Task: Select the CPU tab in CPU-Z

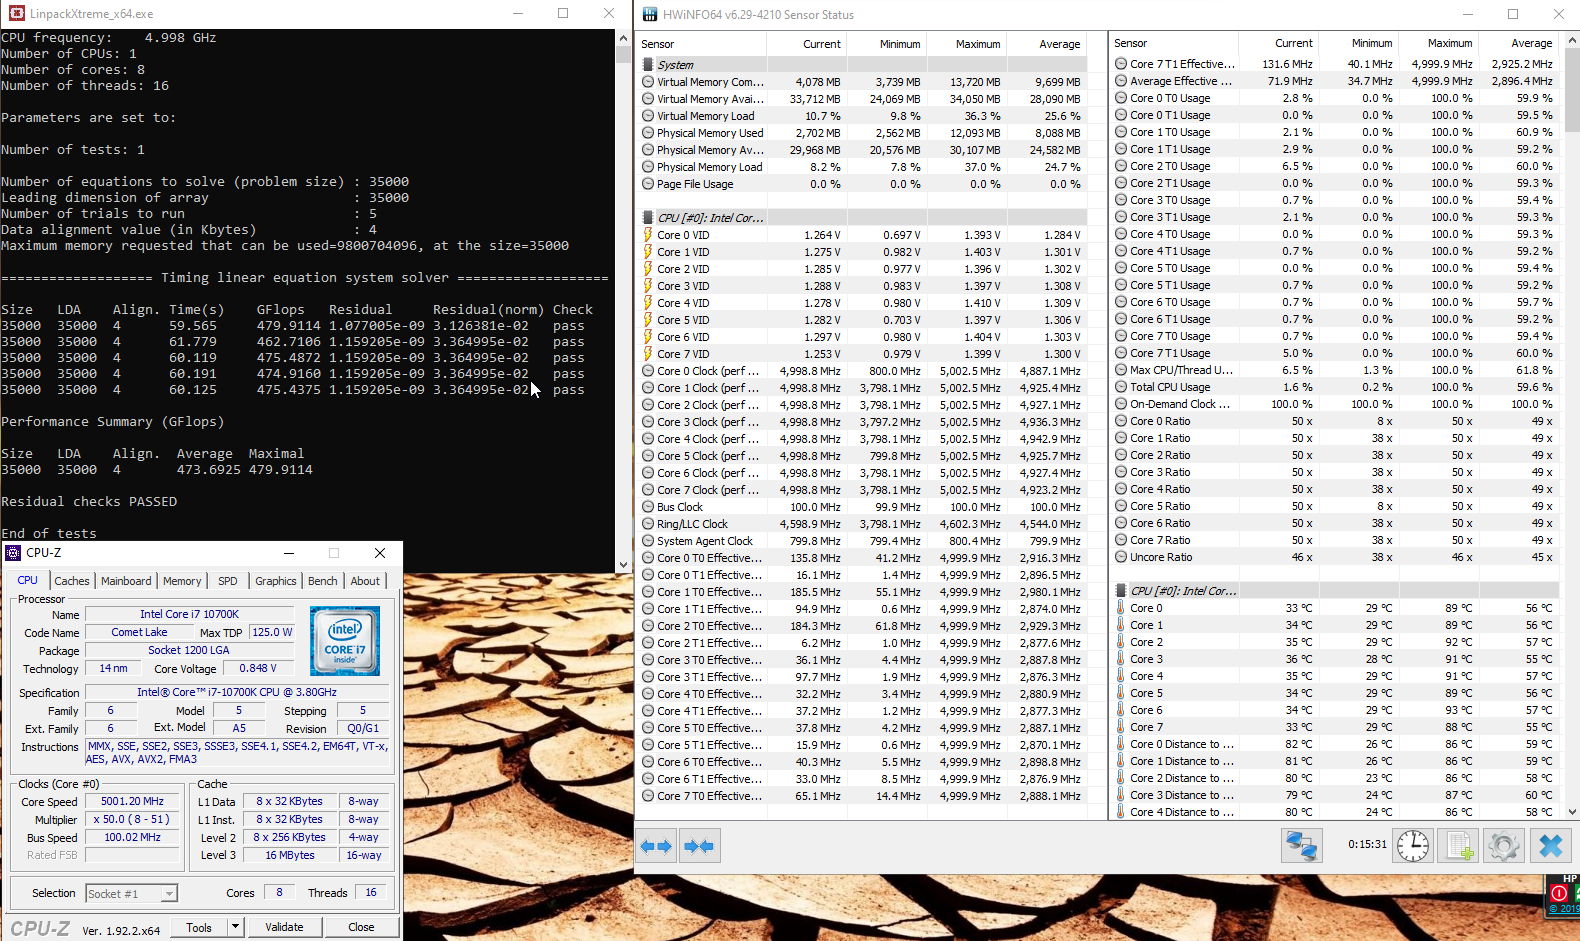Action: 28,580
